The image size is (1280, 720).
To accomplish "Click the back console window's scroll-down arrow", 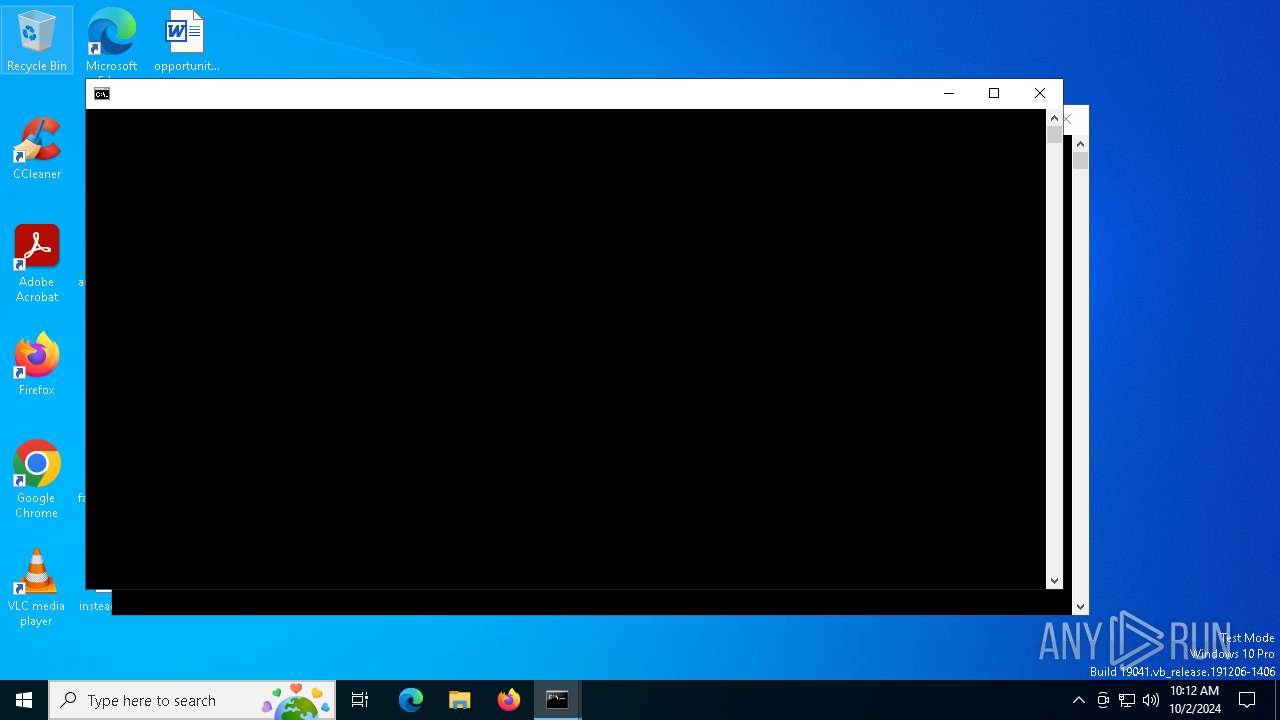I will click(1080, 606).
